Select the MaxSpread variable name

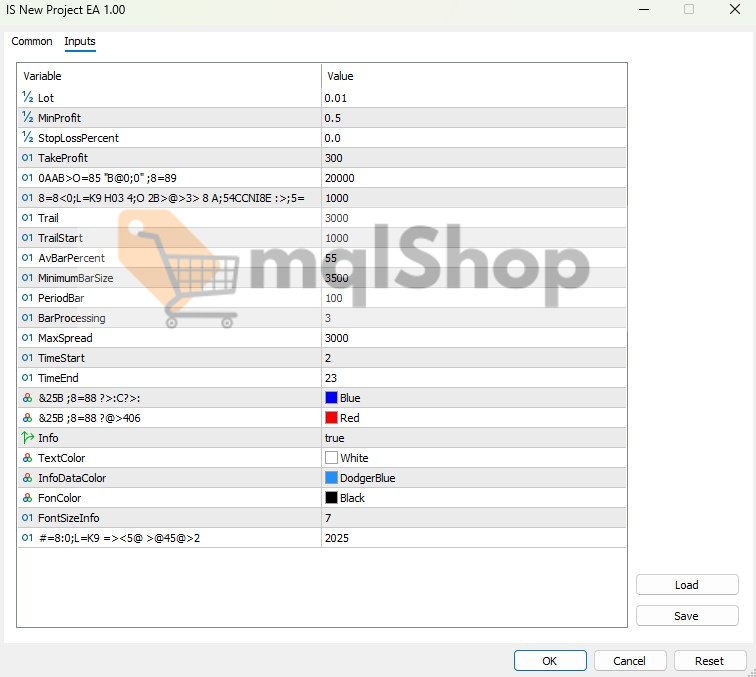65,338
